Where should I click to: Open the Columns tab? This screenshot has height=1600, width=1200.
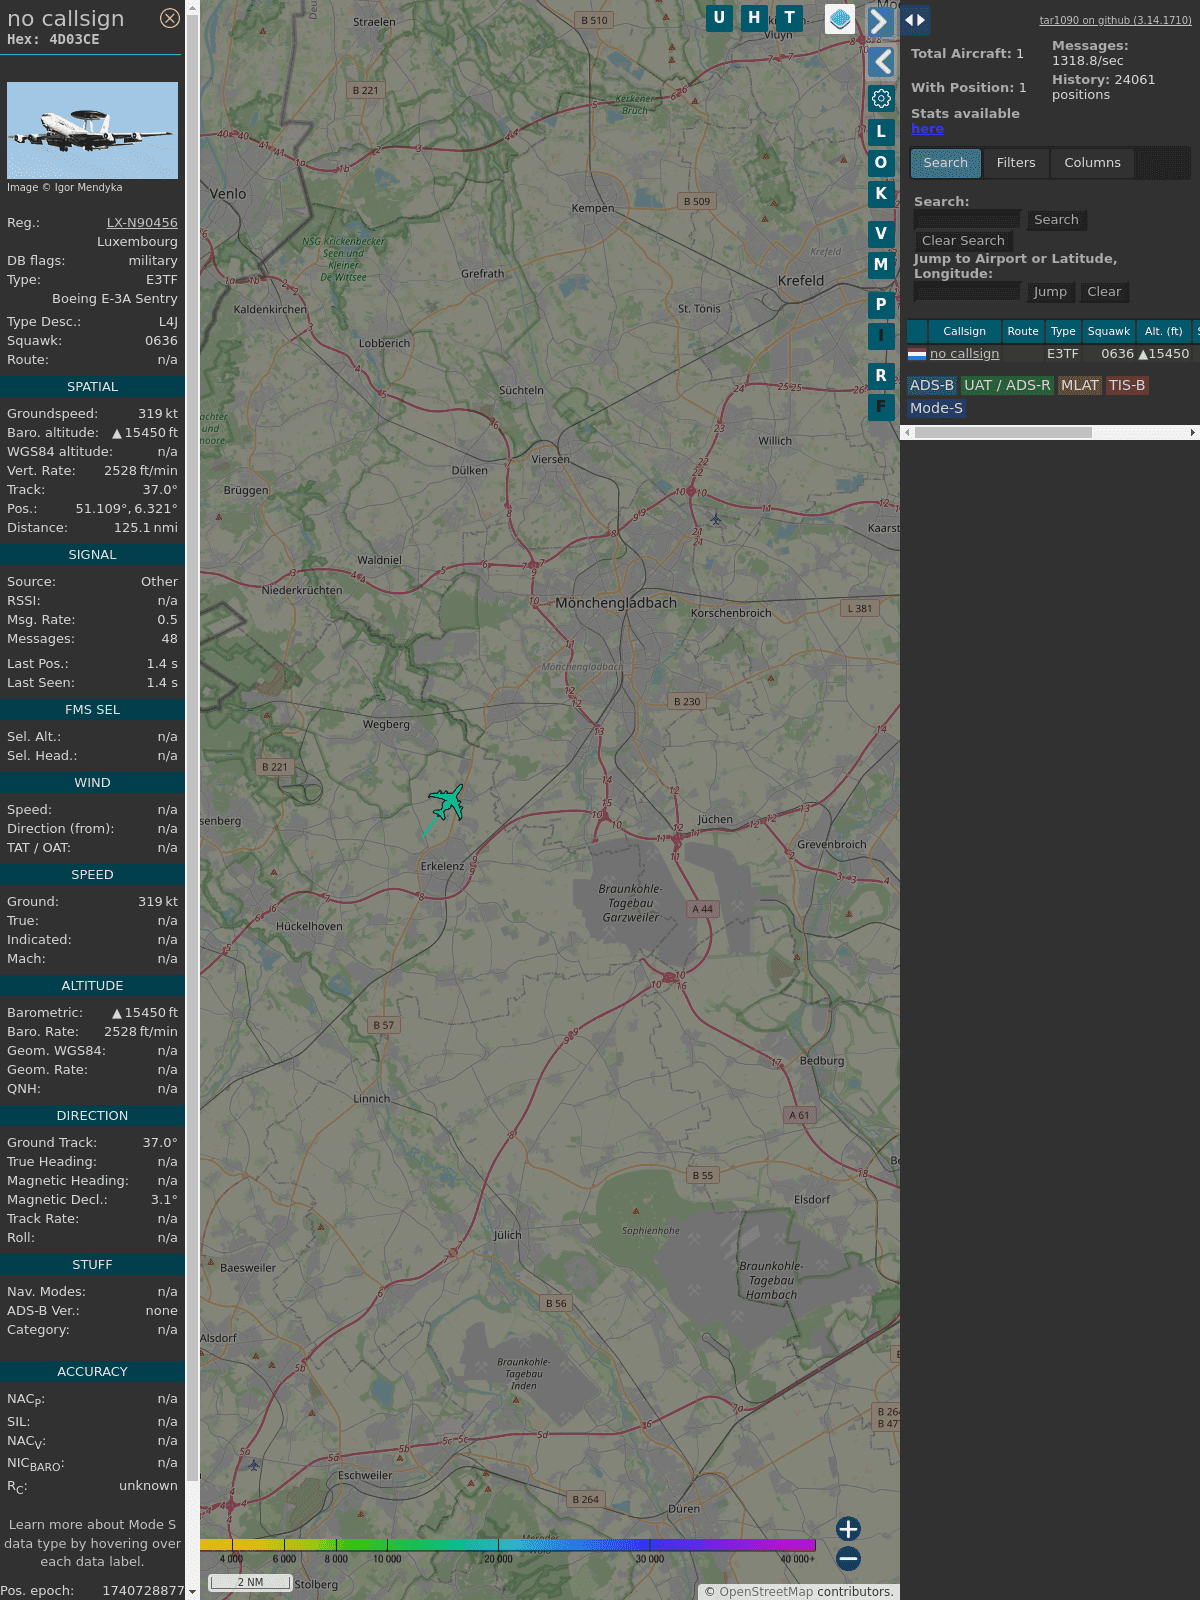click(1092, 163)
